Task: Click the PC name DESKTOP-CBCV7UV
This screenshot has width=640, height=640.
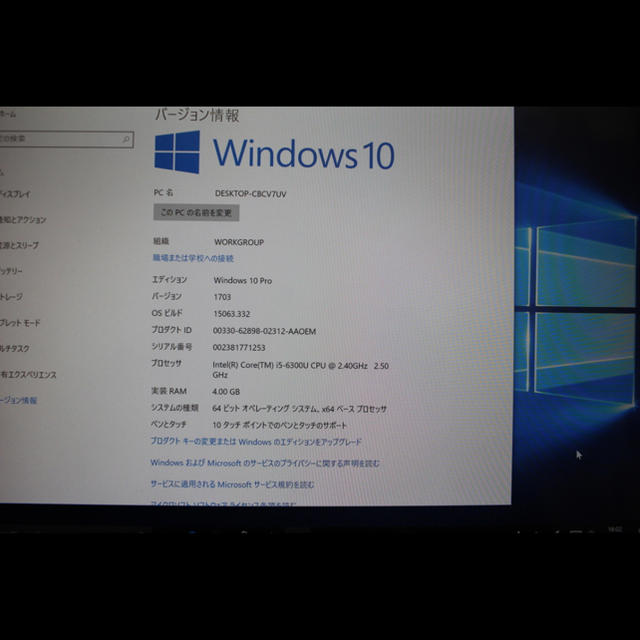Action: pyautogui.click(x=251, y=194)
